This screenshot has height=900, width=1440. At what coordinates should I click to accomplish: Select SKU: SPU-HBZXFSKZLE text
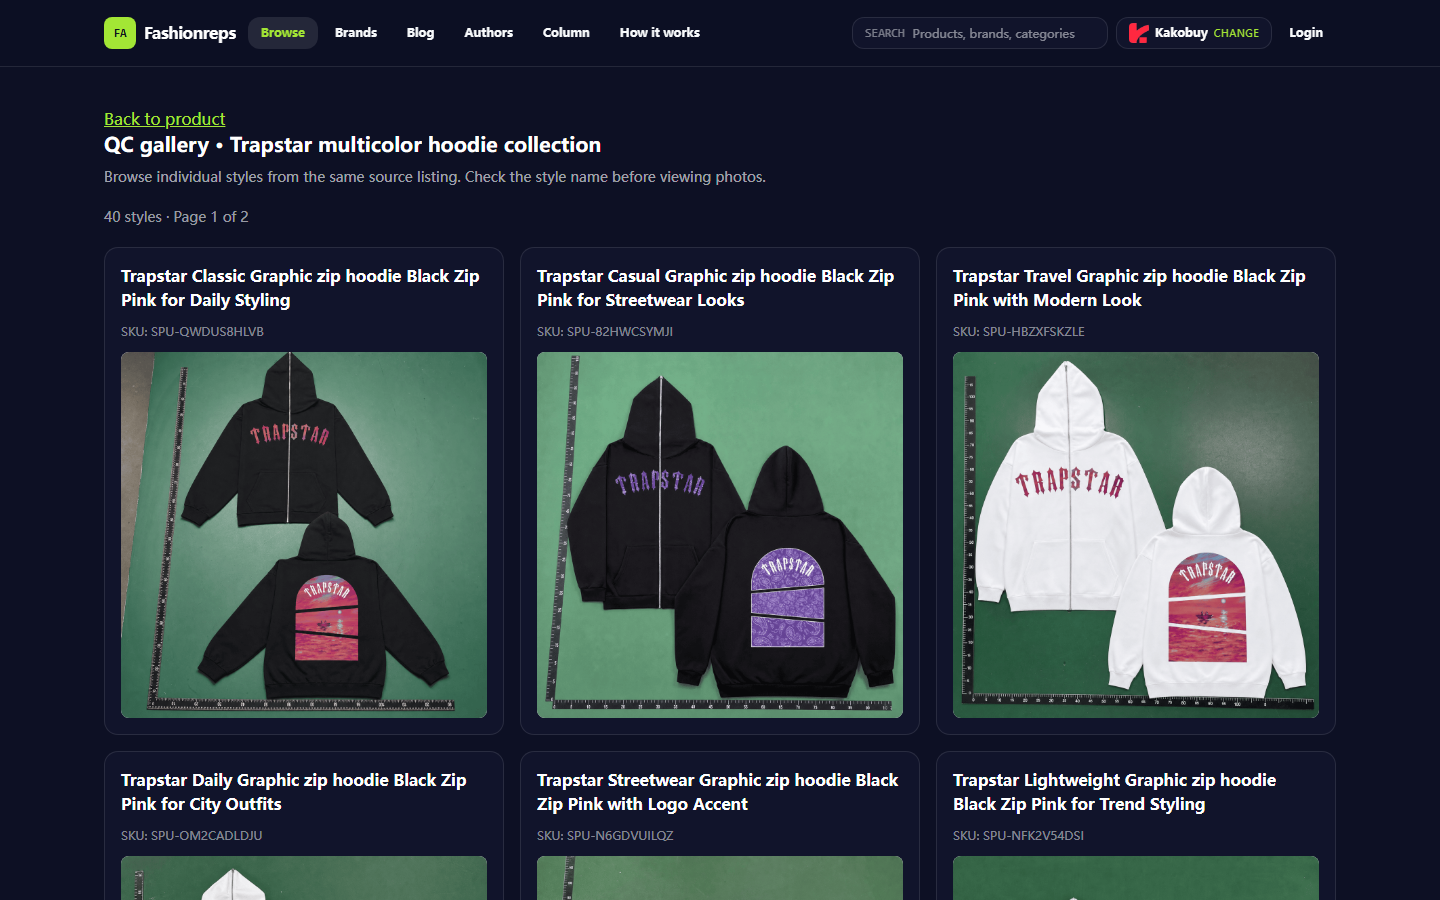tap(1019, 332)
